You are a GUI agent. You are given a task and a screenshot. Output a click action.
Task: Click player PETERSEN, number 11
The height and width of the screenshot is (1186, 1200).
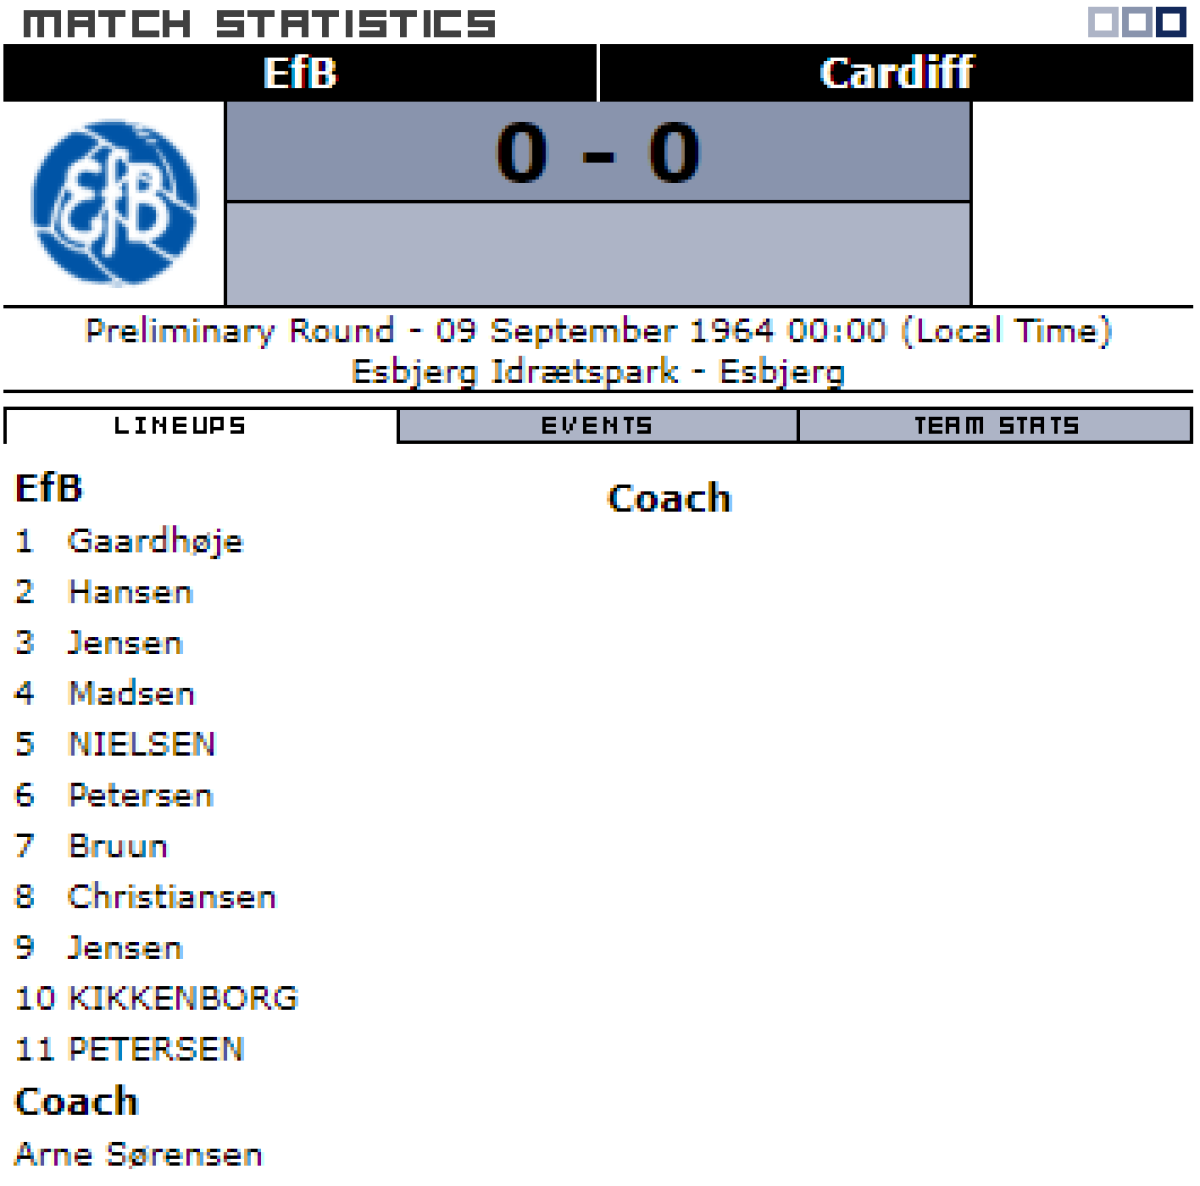click(x=156, y=1049)
